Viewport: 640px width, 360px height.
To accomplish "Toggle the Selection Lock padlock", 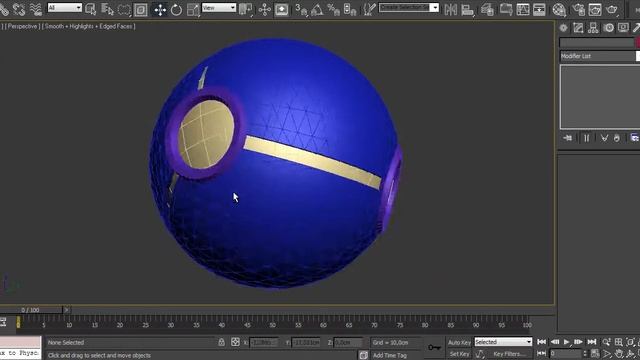I will (221, 342).
